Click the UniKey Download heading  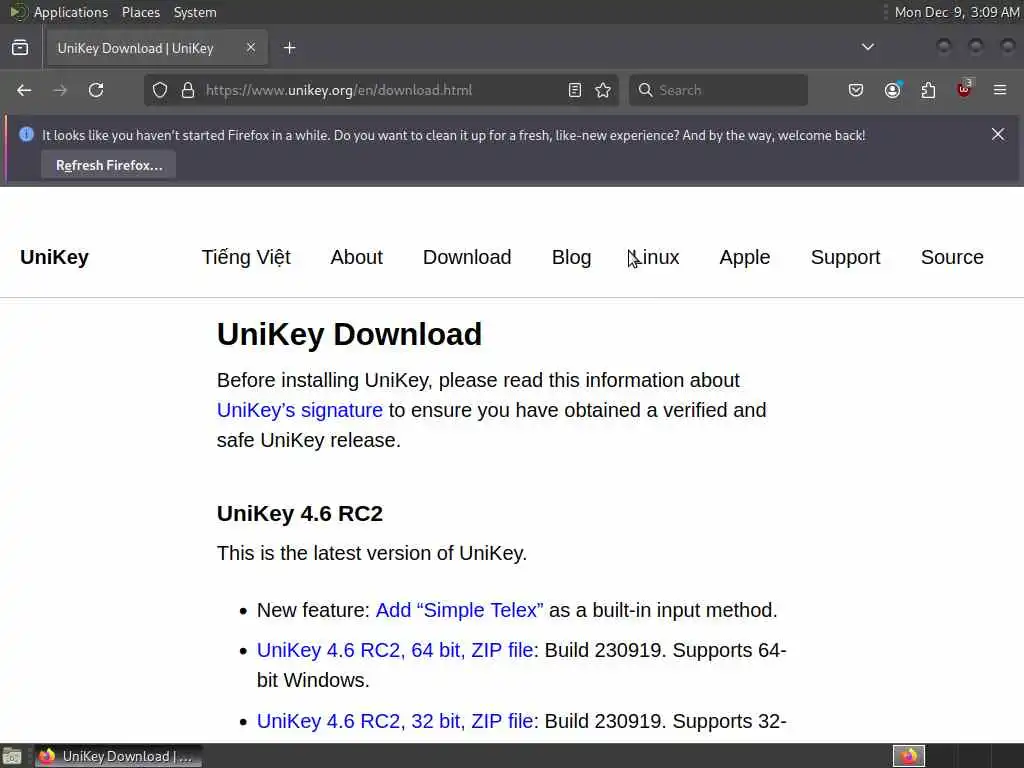[349, 334]
